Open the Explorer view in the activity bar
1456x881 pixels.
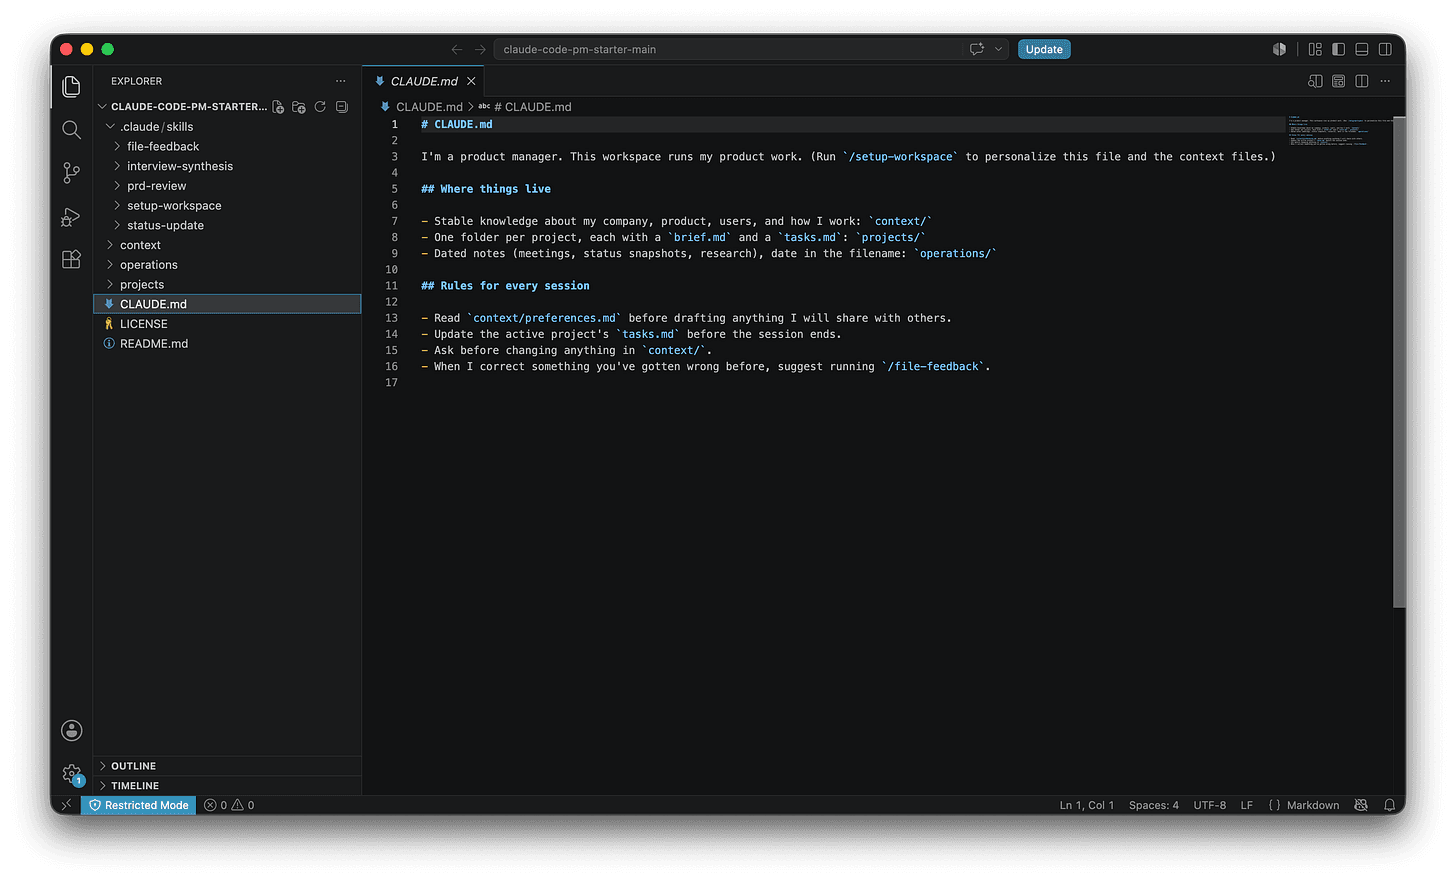pos(71,87)
